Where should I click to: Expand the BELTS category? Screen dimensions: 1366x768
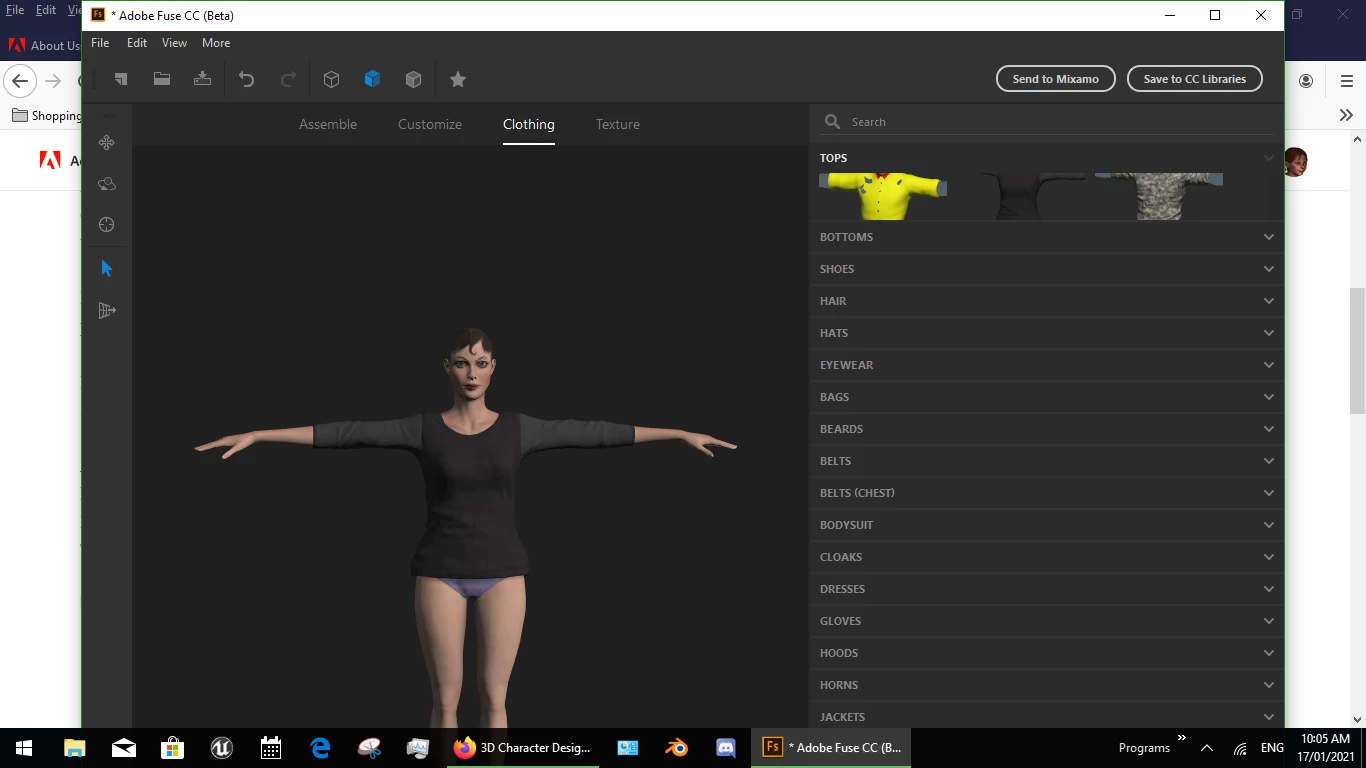[1047, 461]
